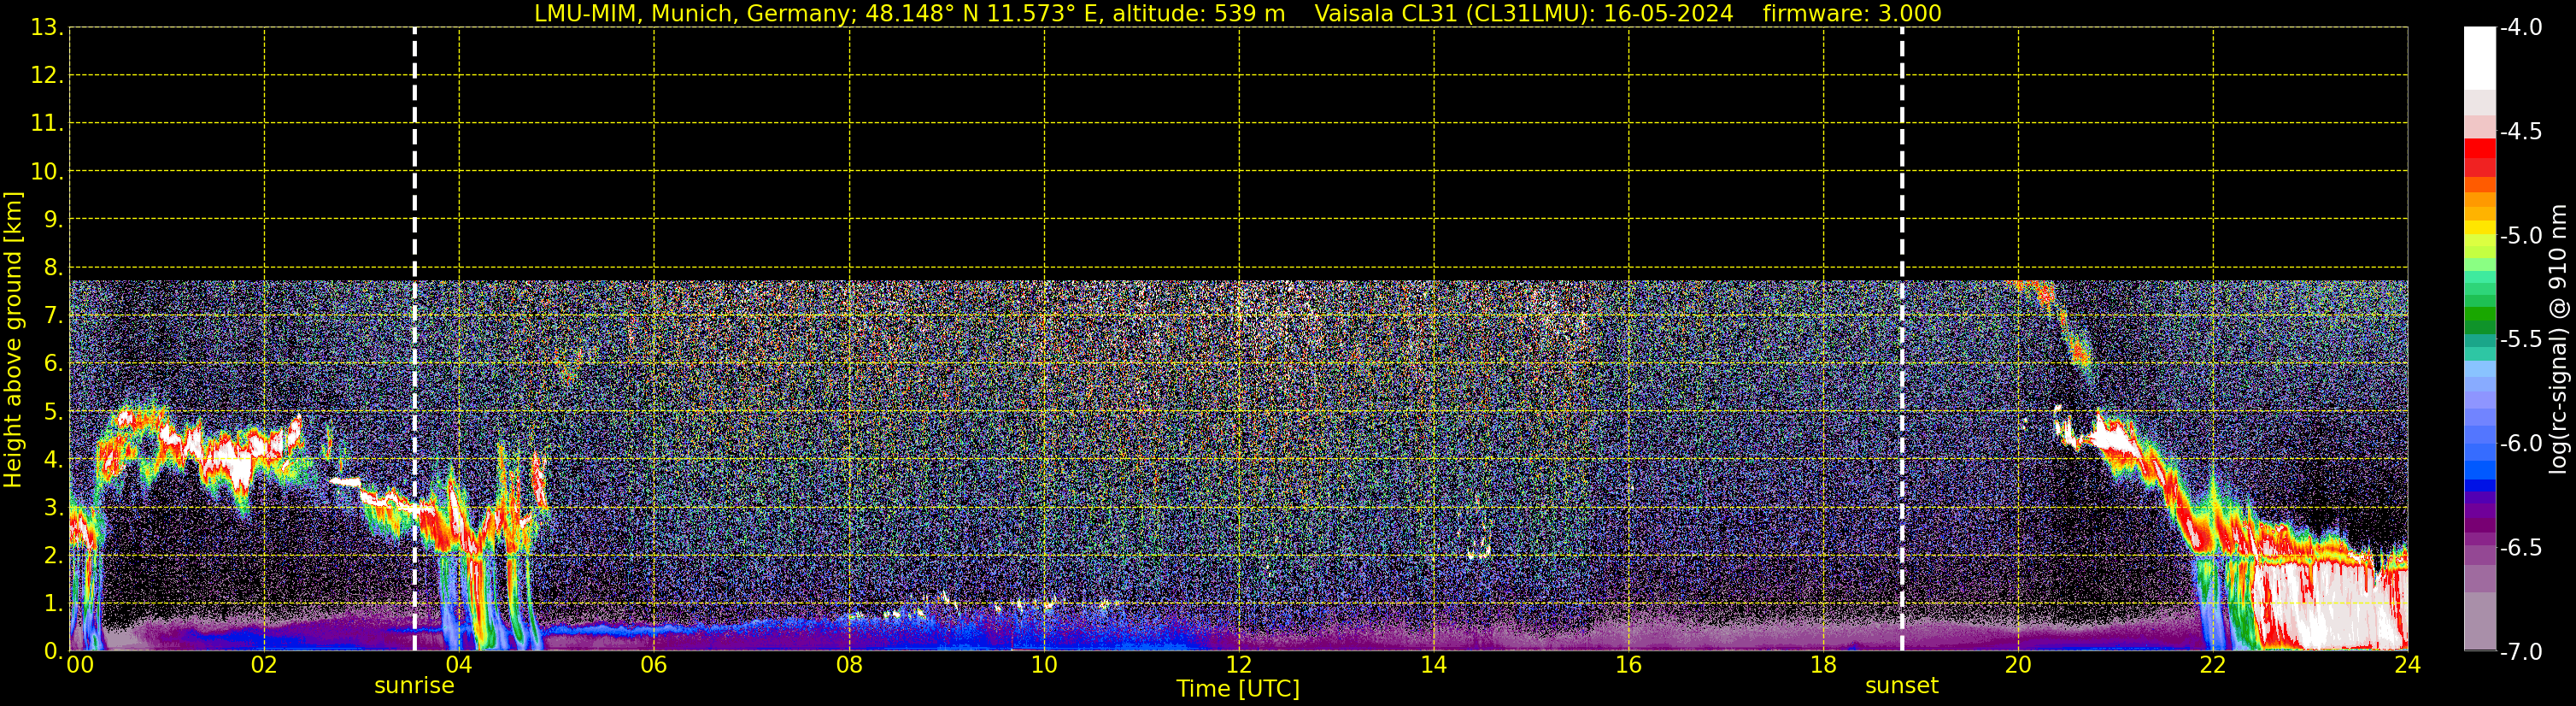The height and width of the screenshot is (706, 2576).
Task: Click the '14' time axis tick label
Action: [1434, 665]
